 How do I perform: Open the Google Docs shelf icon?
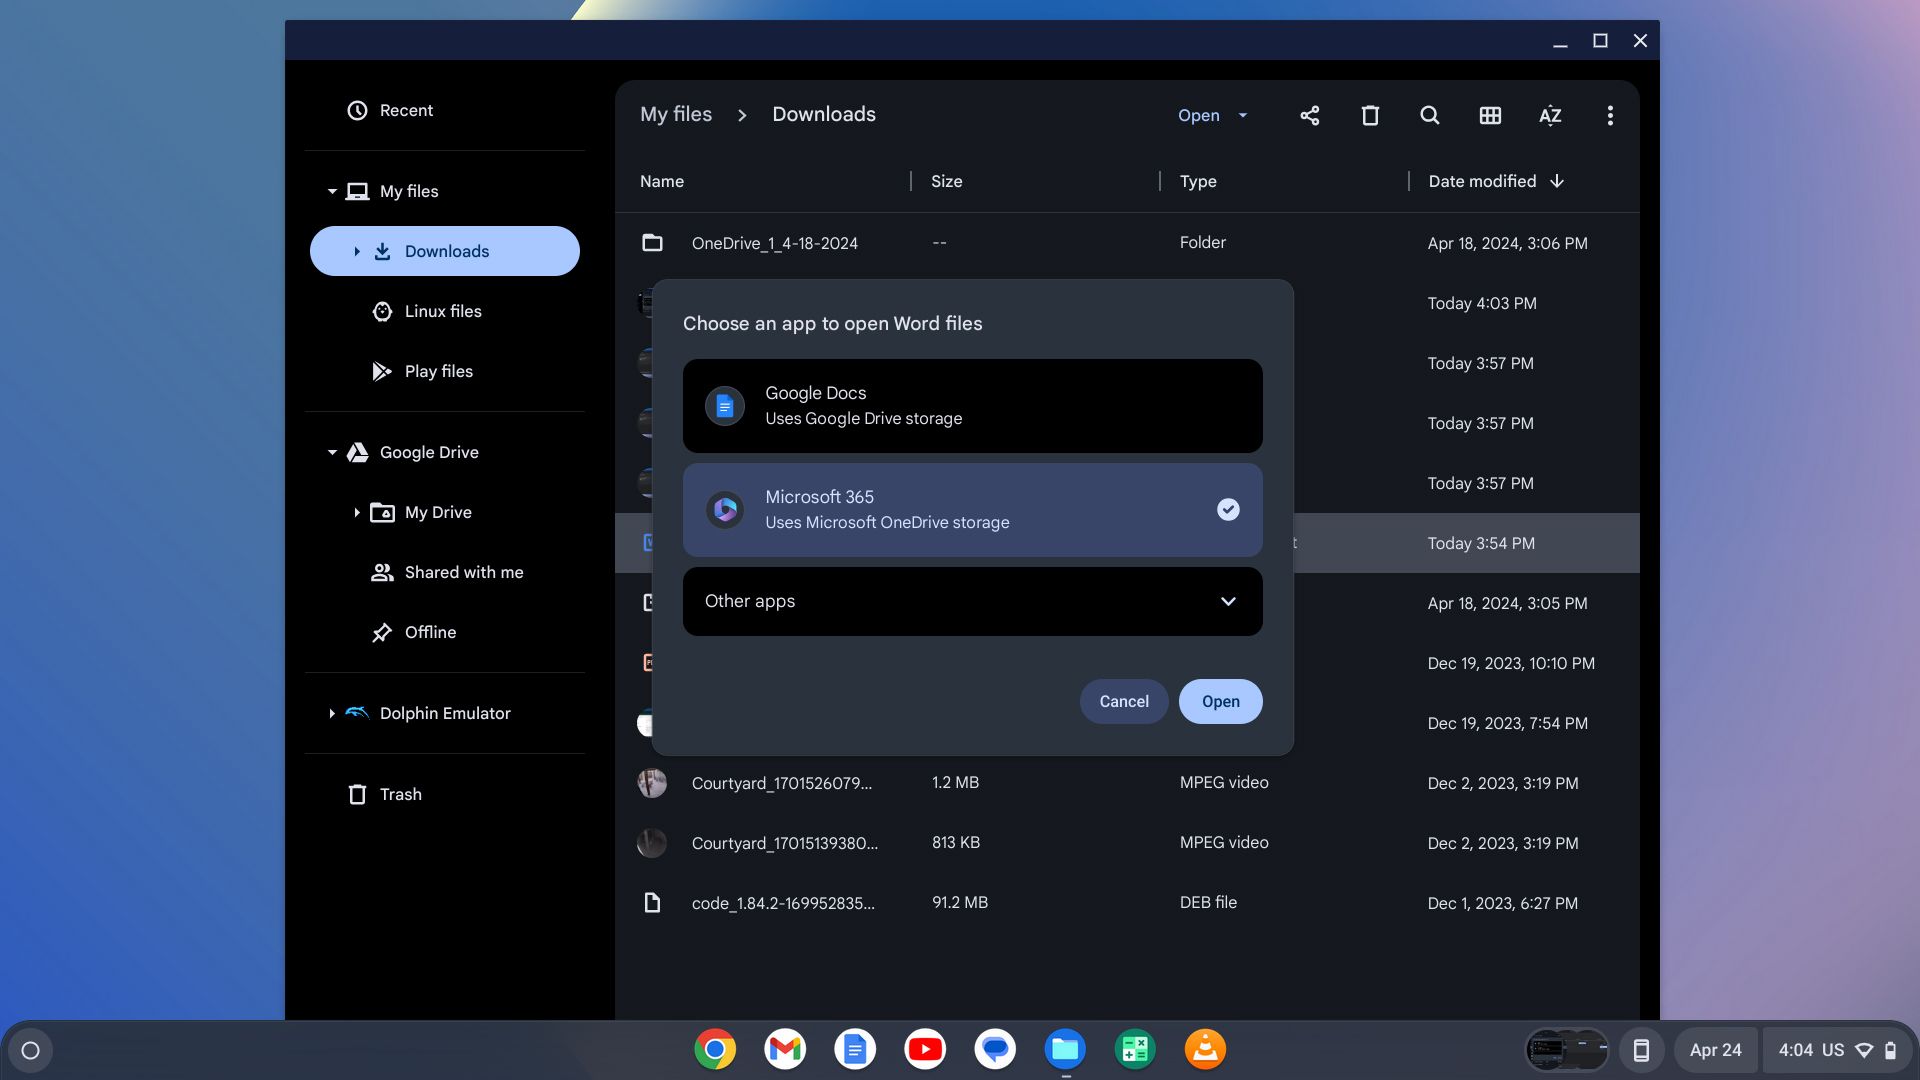point(855,1049)
